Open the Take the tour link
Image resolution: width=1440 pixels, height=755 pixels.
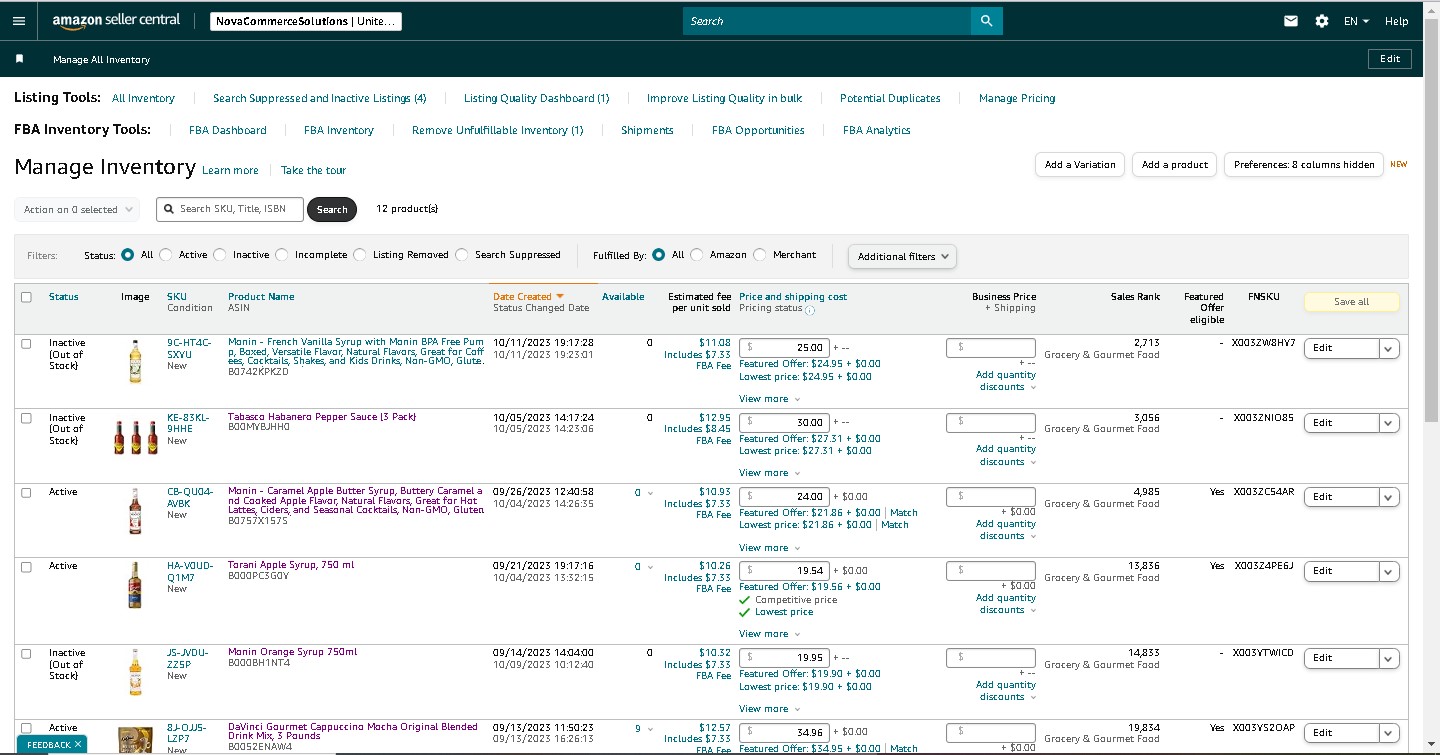pos(313,170)
